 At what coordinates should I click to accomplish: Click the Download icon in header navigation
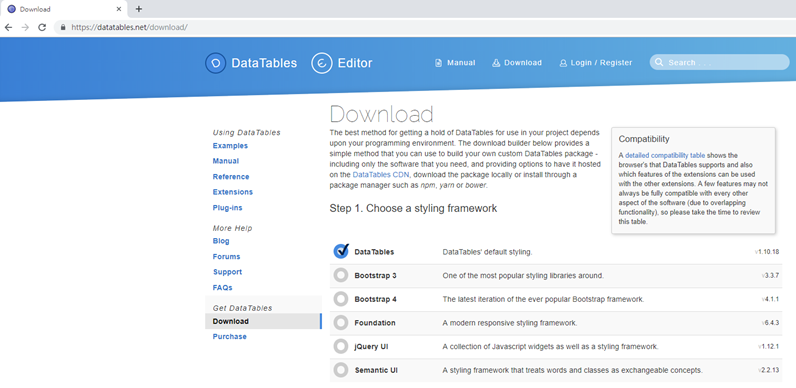coord(496,63)
